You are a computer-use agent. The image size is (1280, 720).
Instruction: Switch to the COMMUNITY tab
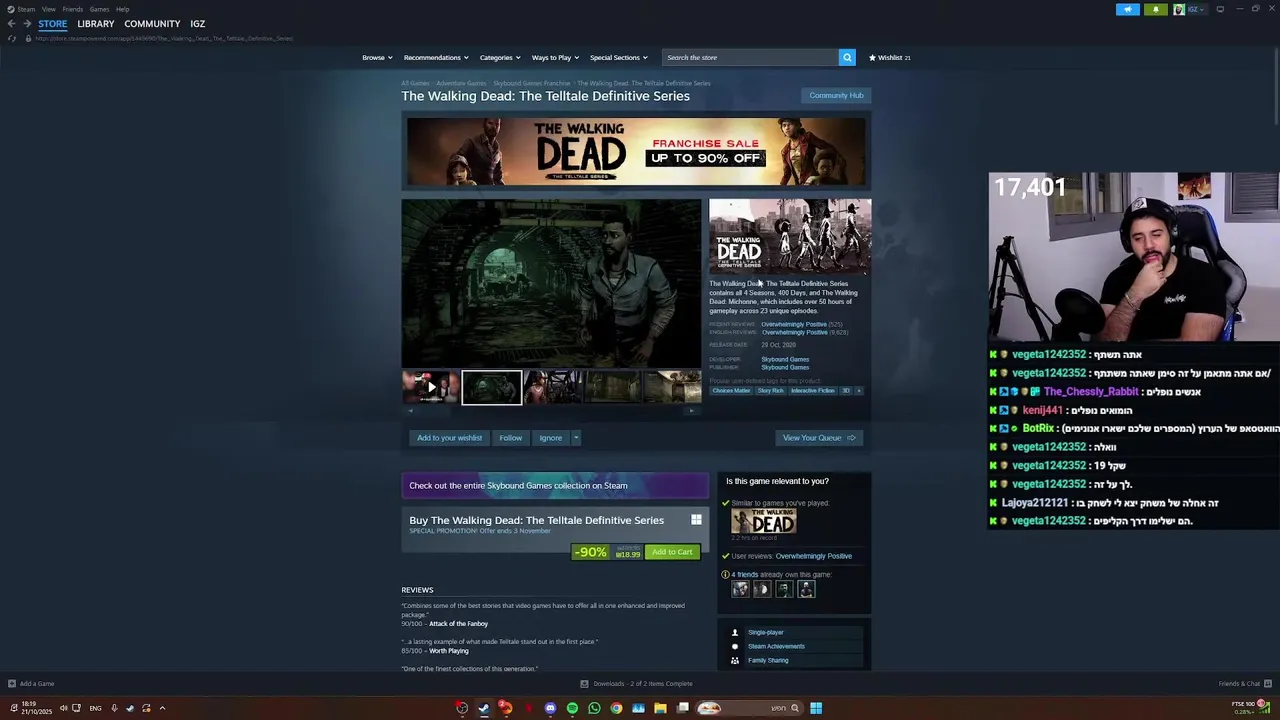coord(152,24)
